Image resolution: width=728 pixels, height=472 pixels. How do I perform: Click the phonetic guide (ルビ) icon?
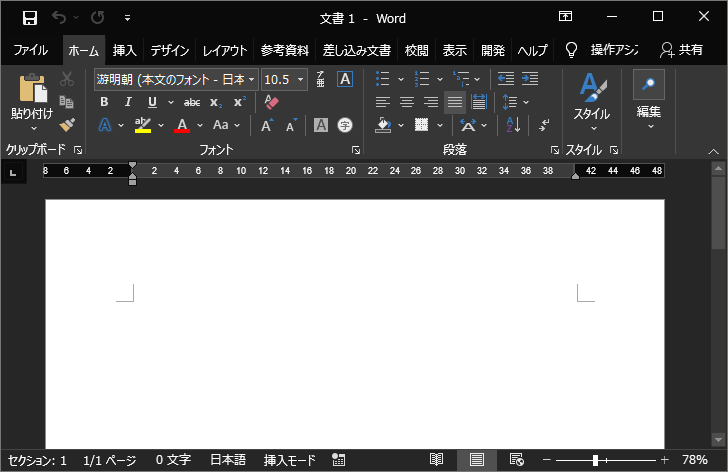(x=320, y=79)
